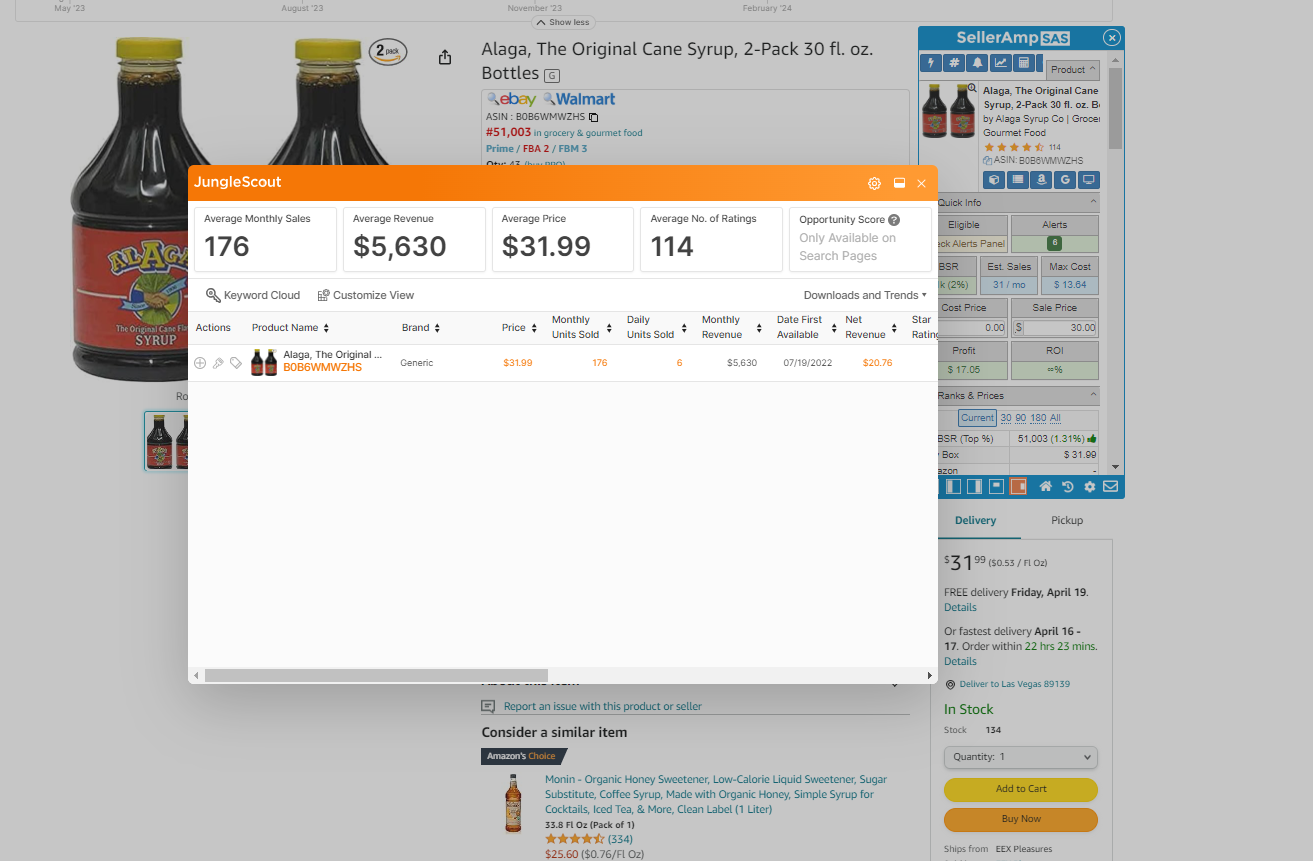Click the tag action icon in Alaga row

coord(236,363)
